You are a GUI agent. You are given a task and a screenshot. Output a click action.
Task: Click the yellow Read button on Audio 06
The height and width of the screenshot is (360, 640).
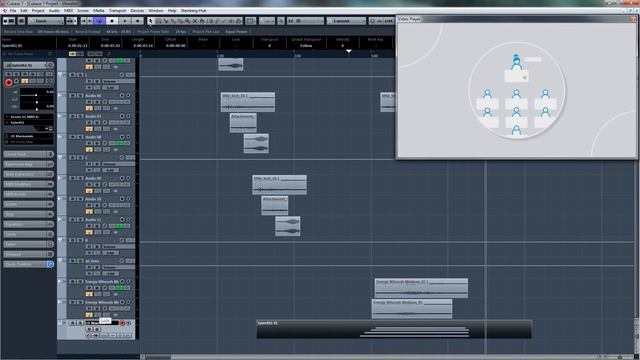(89, 108)
